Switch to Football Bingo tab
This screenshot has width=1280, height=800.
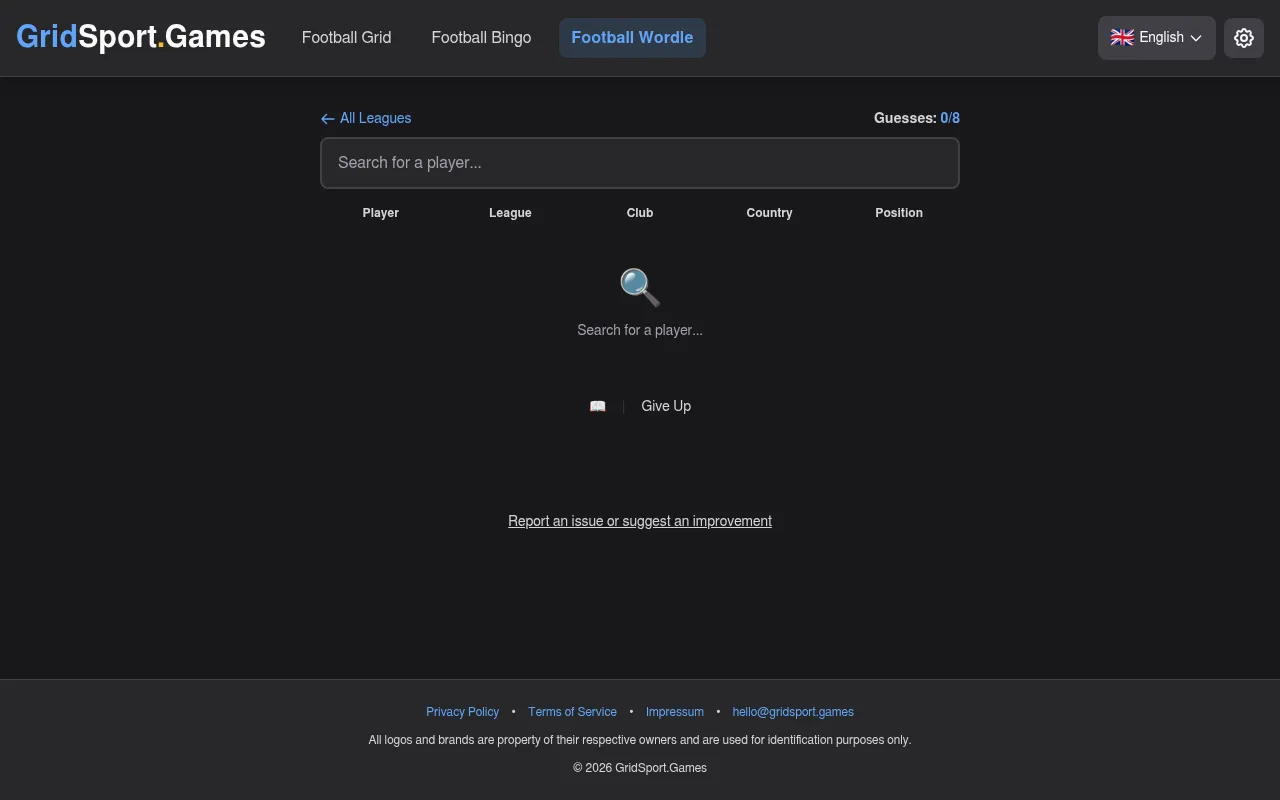click(x=481, y=38)
